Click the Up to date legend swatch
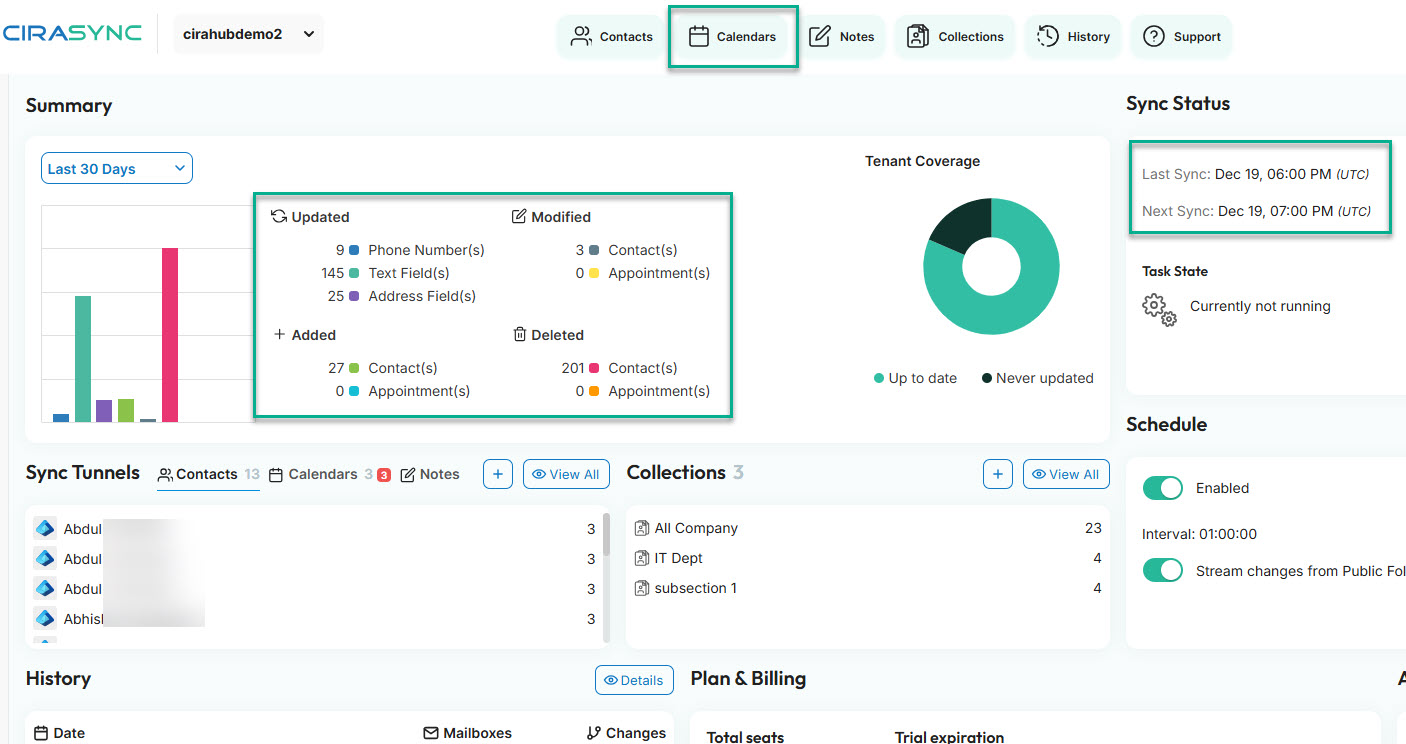The image size is (1406, 744). point(879,378)
